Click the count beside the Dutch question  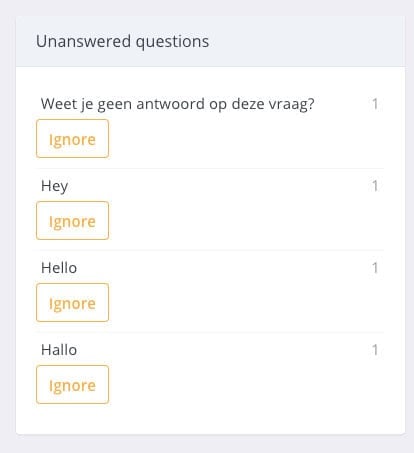click(375, 104)
